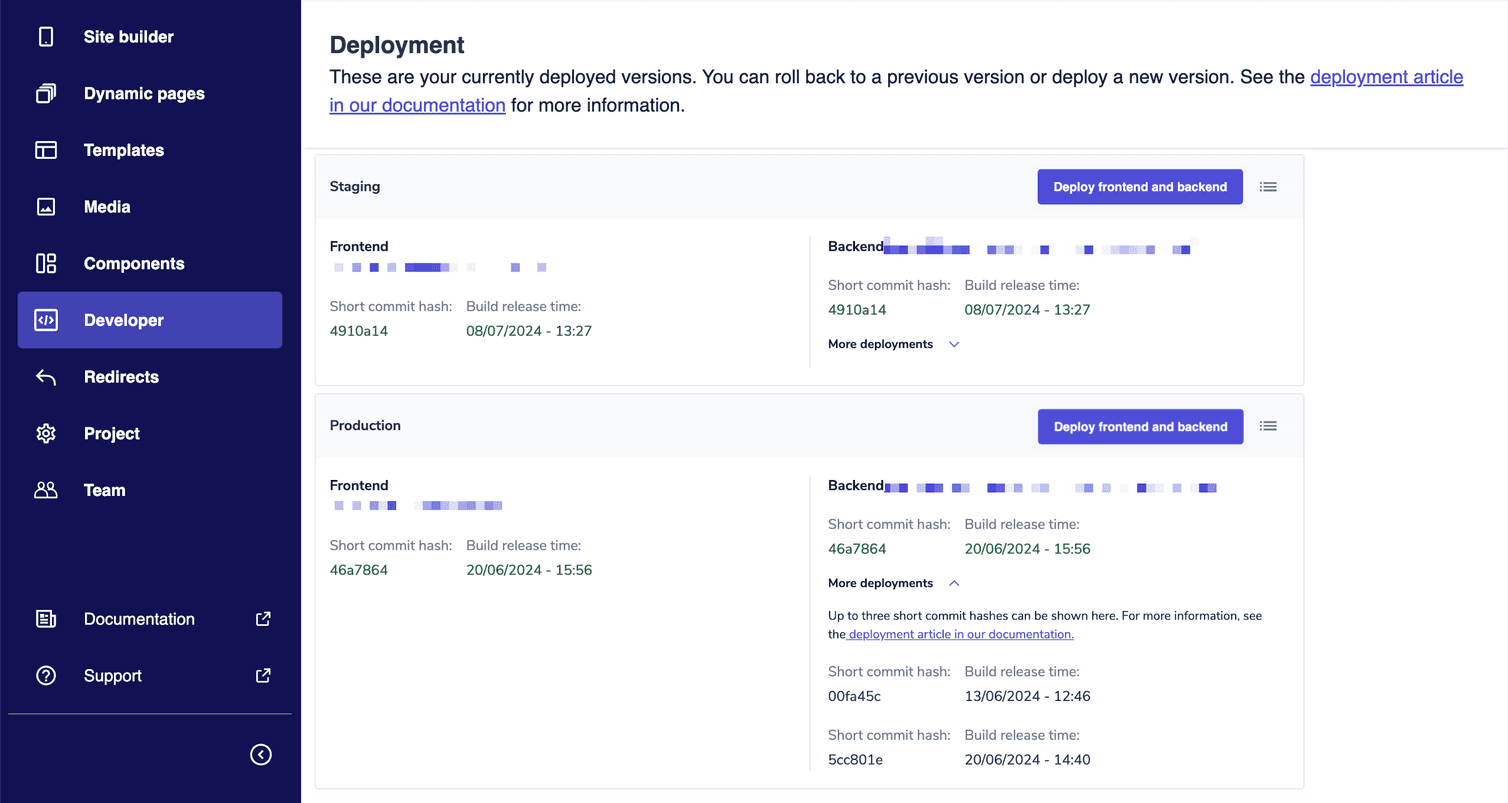Click commit hash 00fa45c under Production
Viewport: 1508px width, 803px height.
point(854,696)
